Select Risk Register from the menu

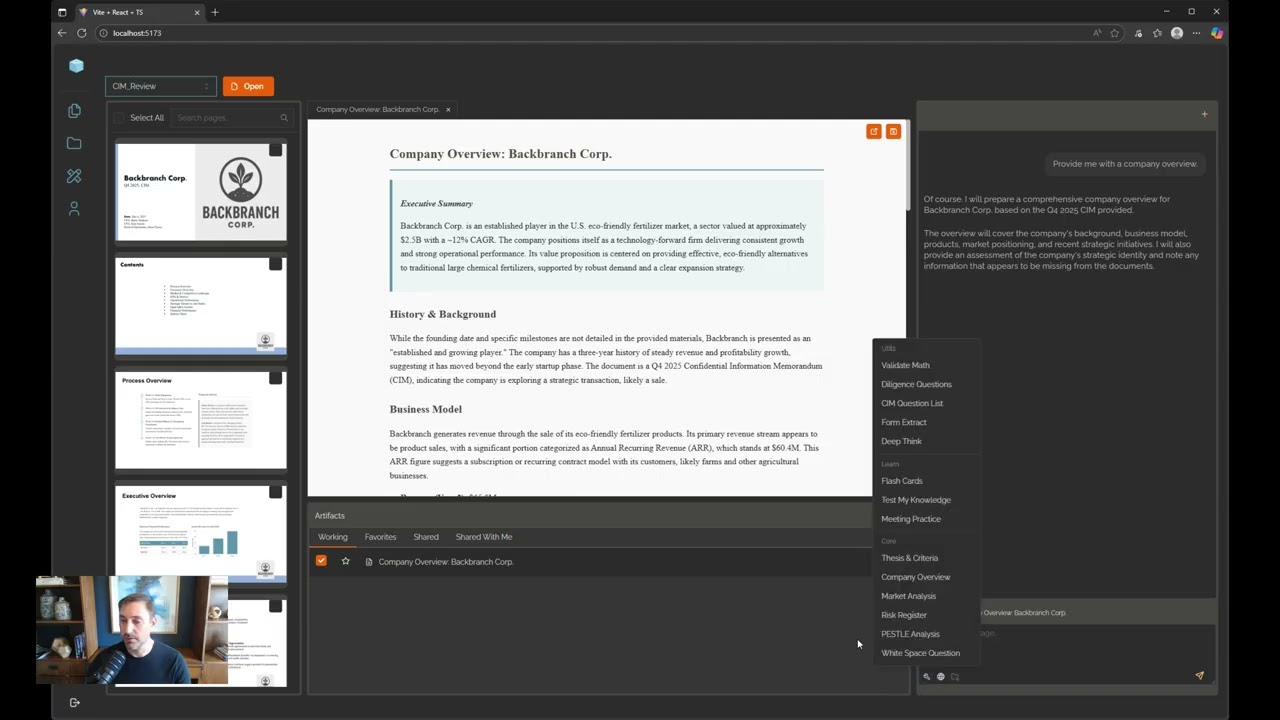[x=904, y=615]
